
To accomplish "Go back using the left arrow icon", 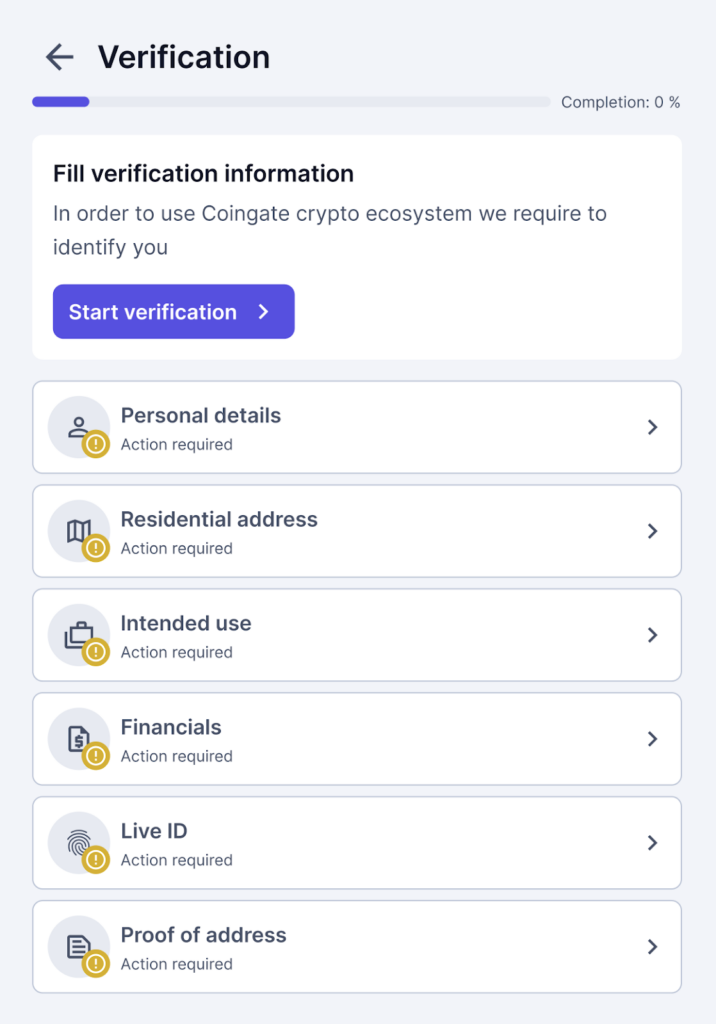I will point(59,57).
